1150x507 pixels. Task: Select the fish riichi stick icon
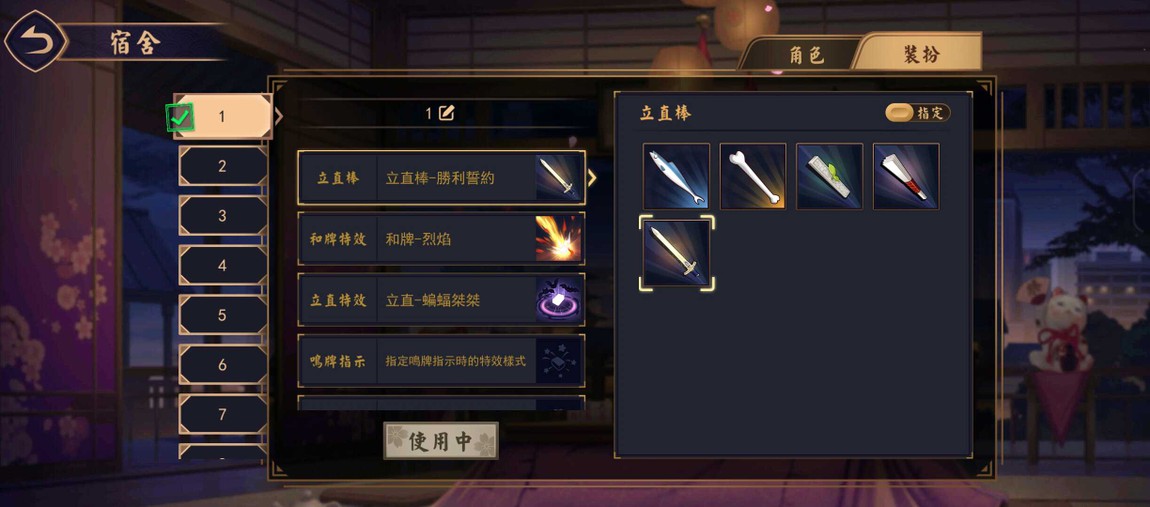[x=676, y=176]
